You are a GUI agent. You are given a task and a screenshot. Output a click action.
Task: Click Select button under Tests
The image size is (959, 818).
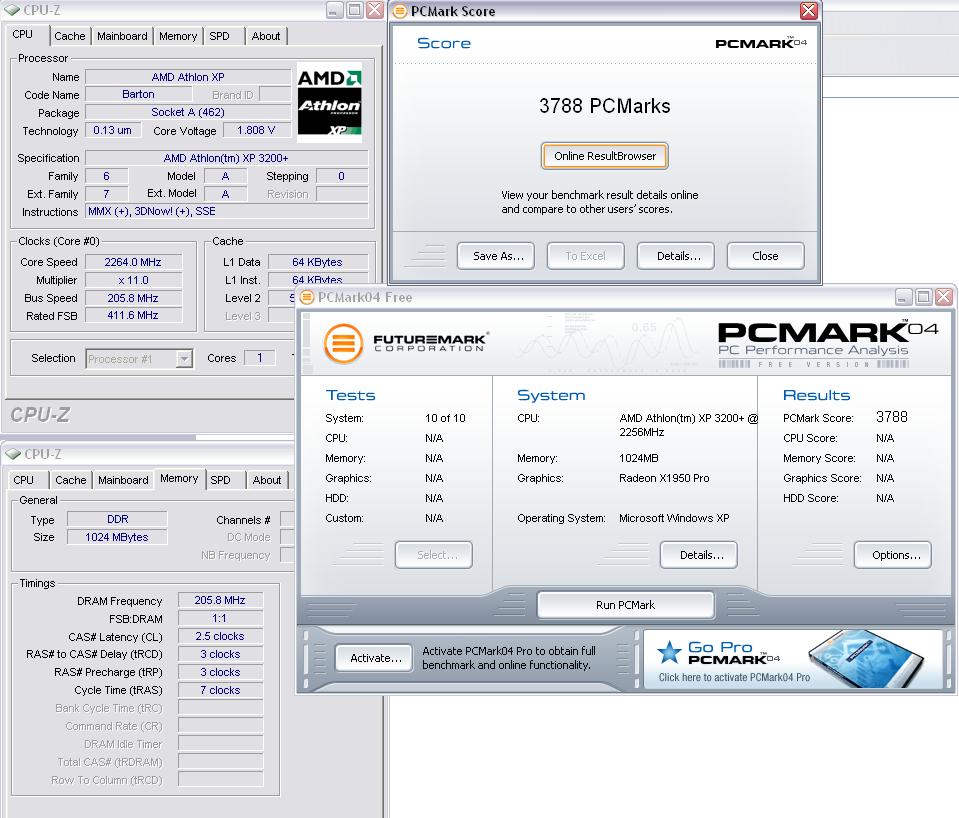click(434, 555)
